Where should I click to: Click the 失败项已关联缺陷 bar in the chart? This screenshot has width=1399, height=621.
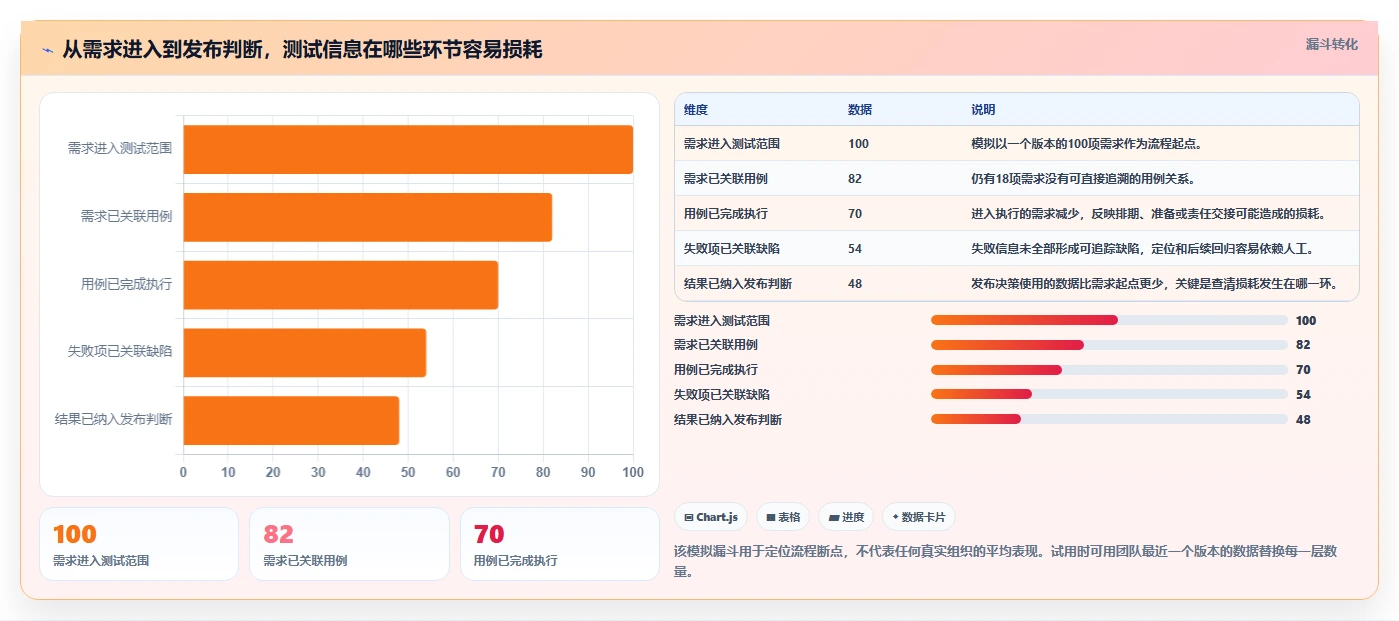click(304, 353)
